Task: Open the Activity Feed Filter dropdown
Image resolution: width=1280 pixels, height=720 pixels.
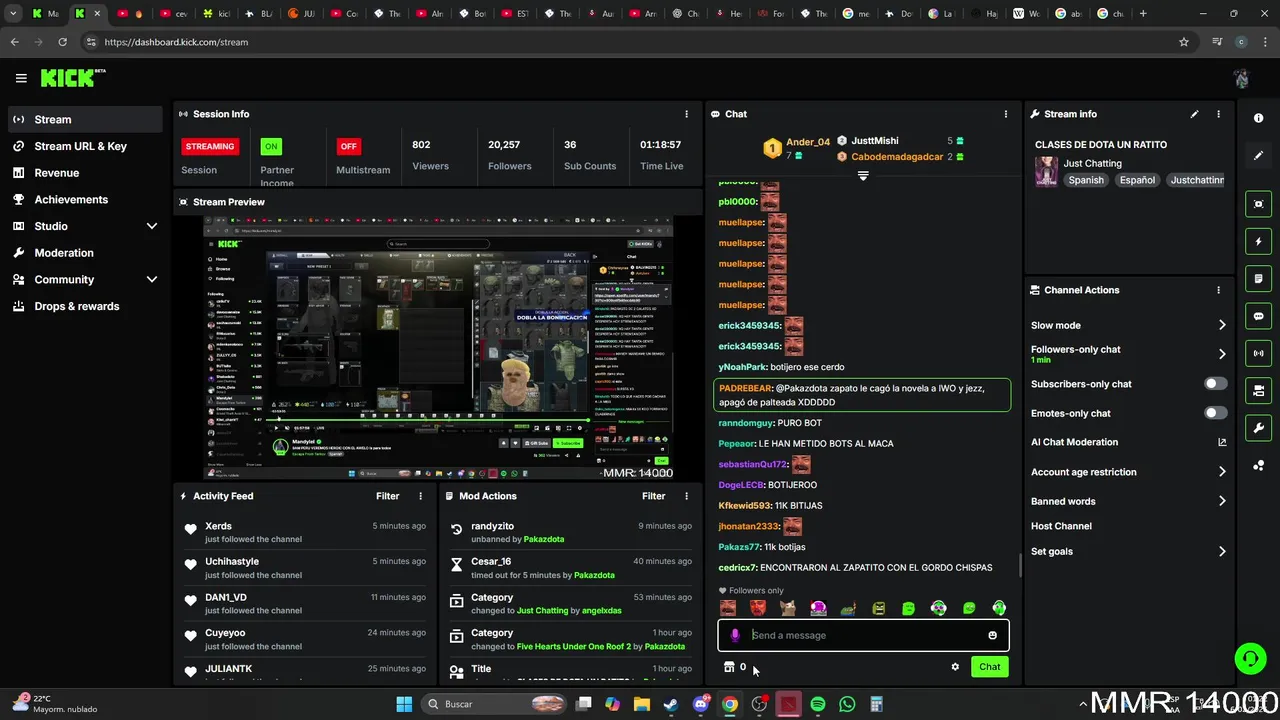Action: point(387,496)
